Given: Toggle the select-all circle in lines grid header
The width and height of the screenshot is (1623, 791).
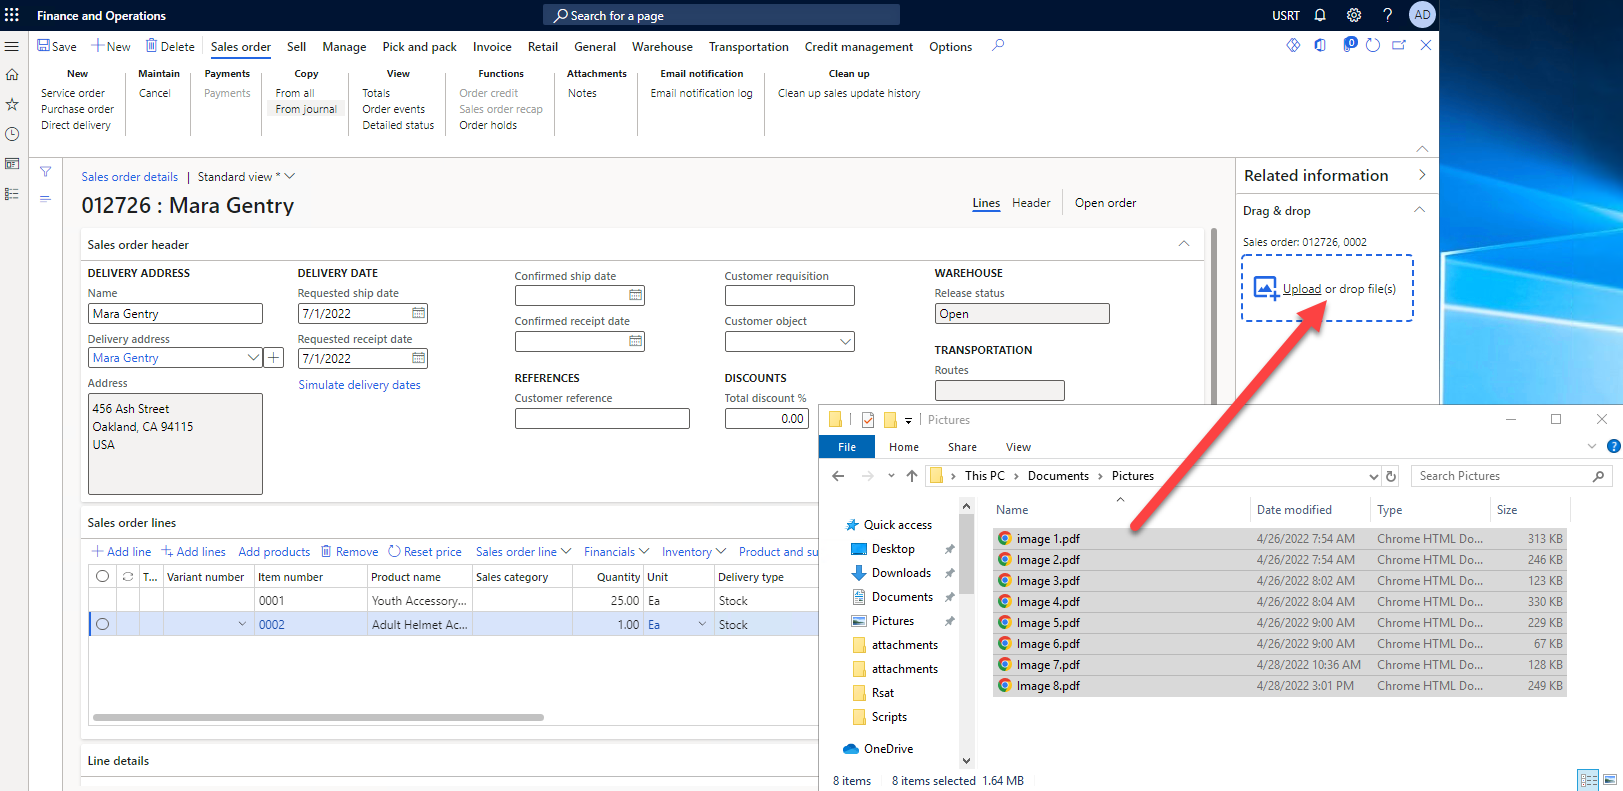Looking at the screenshot, I should (x=102, y=577).
